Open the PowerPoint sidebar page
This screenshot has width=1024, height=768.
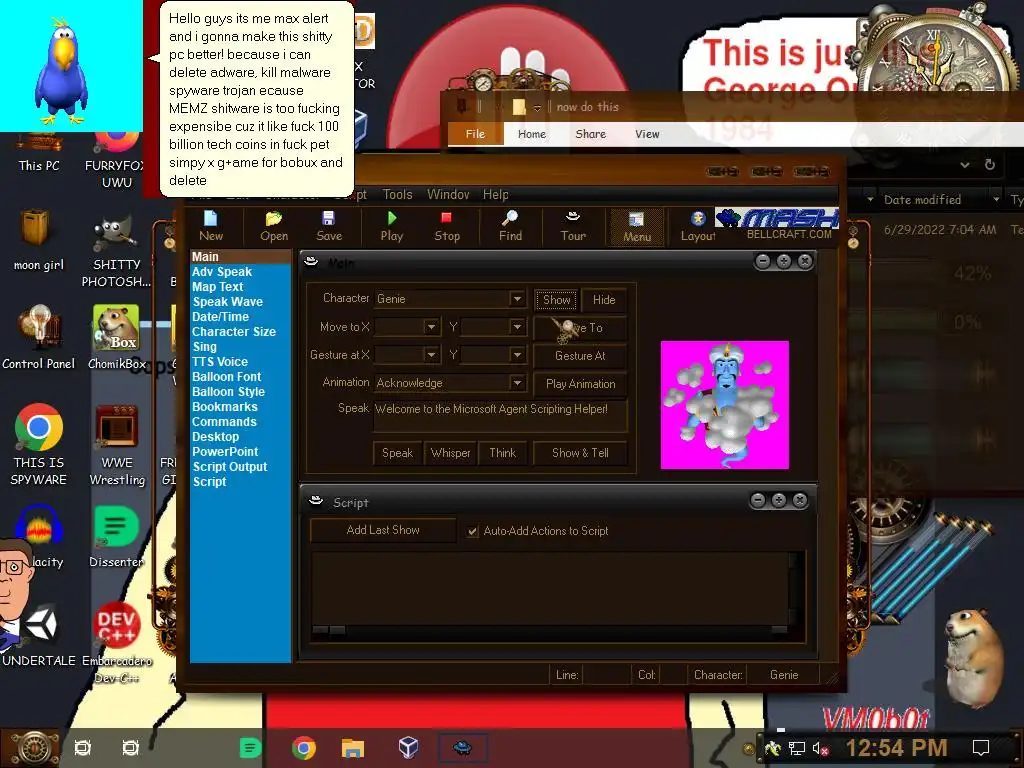pyautogui.click(x=225, y=452)
